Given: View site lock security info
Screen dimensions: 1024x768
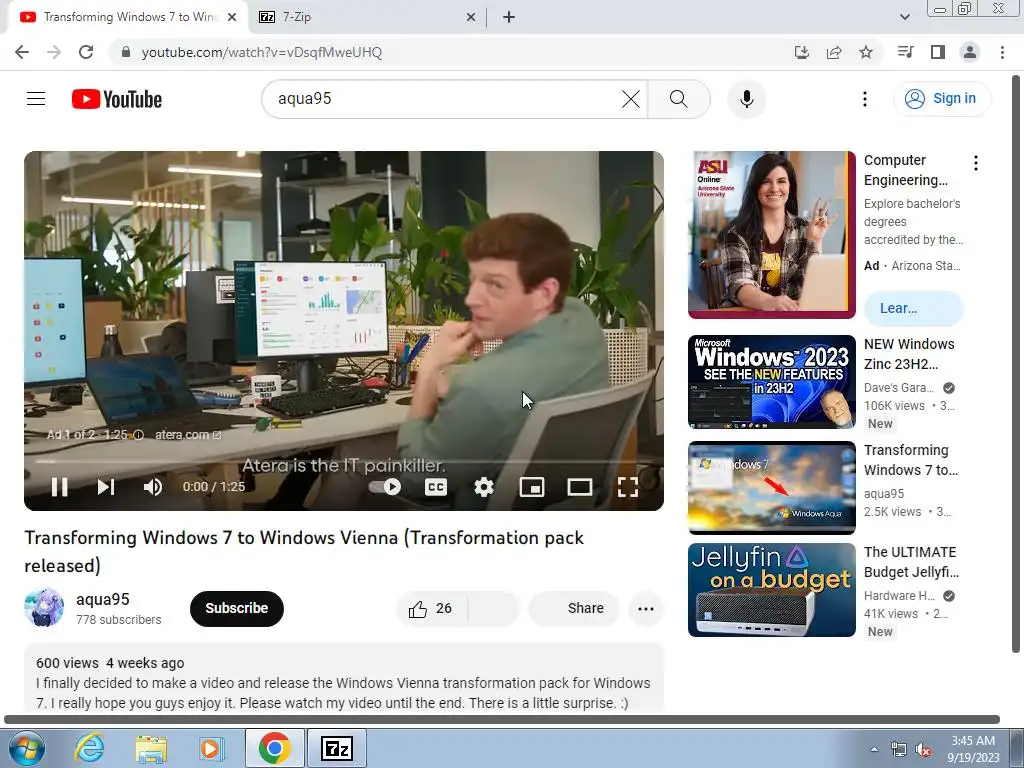Looking at the screenshot, I should click(126, 52).
